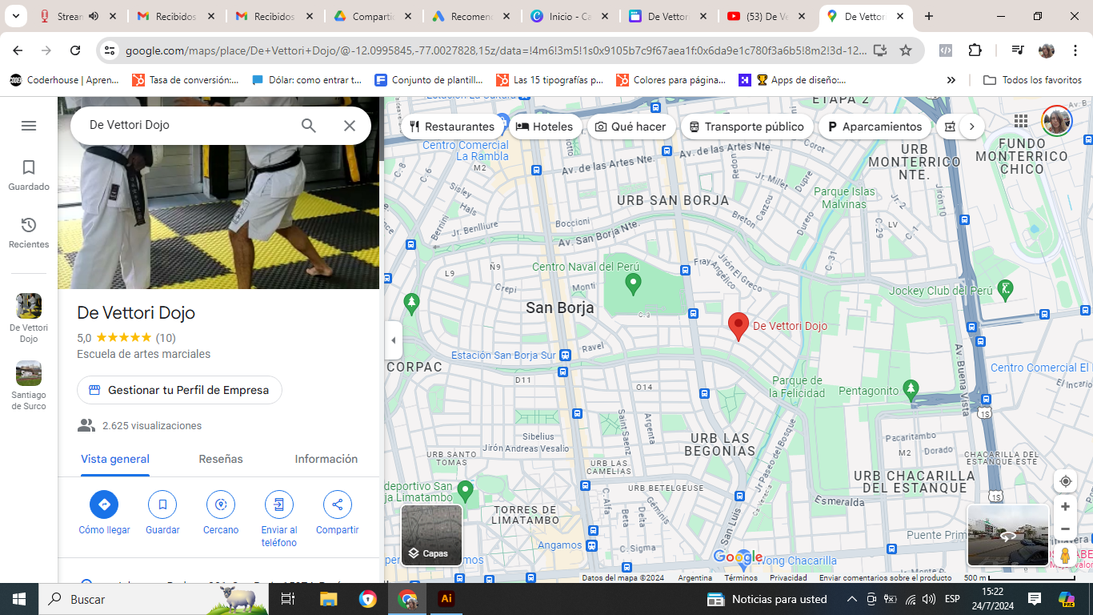Zoom in the map with plus

click(1065, 507)
